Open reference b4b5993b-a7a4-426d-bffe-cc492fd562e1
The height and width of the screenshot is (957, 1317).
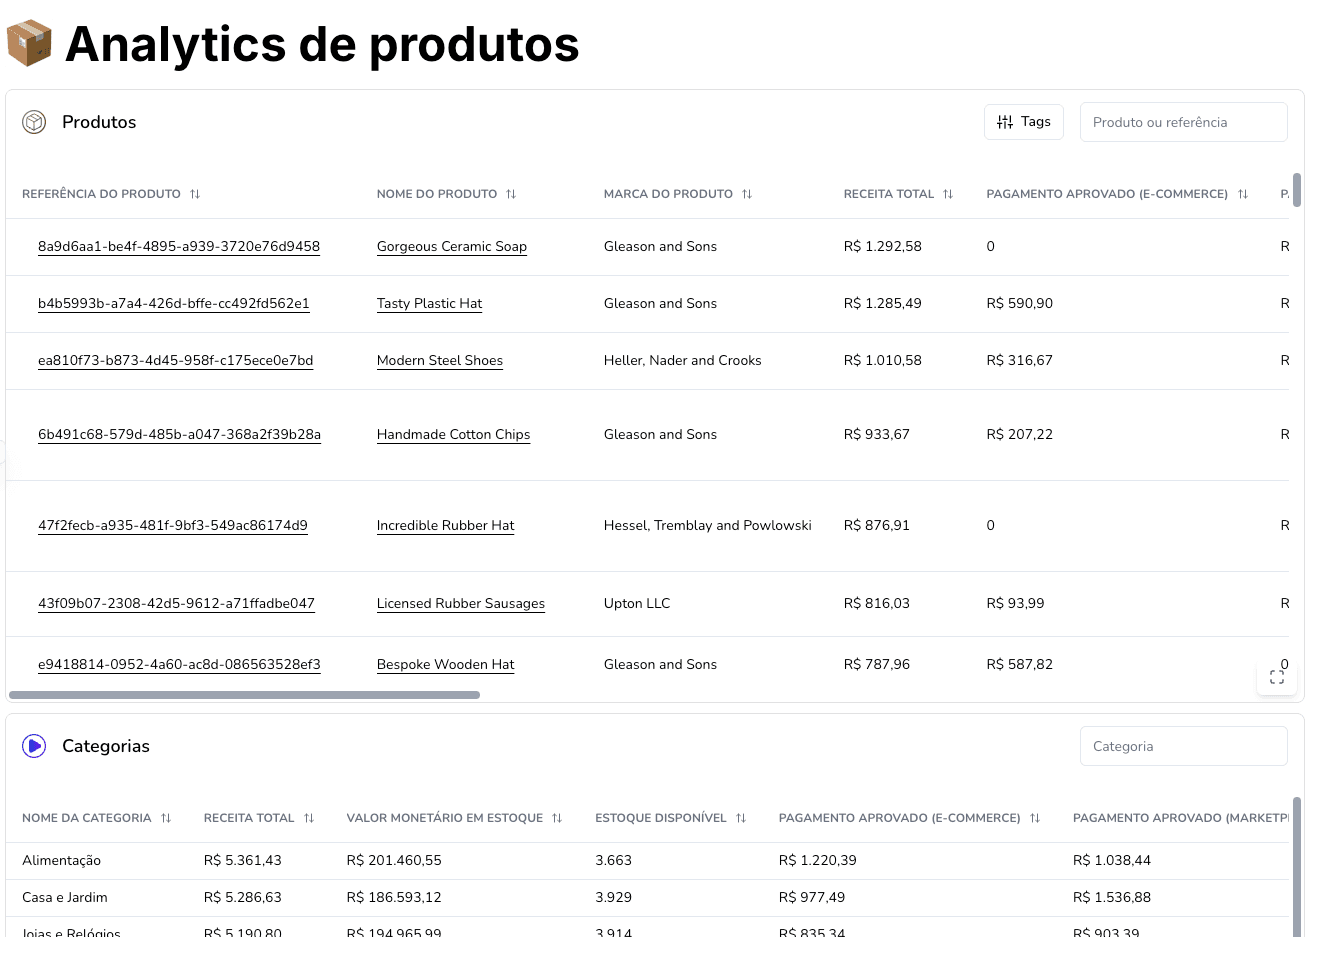[x=174, y=304]
